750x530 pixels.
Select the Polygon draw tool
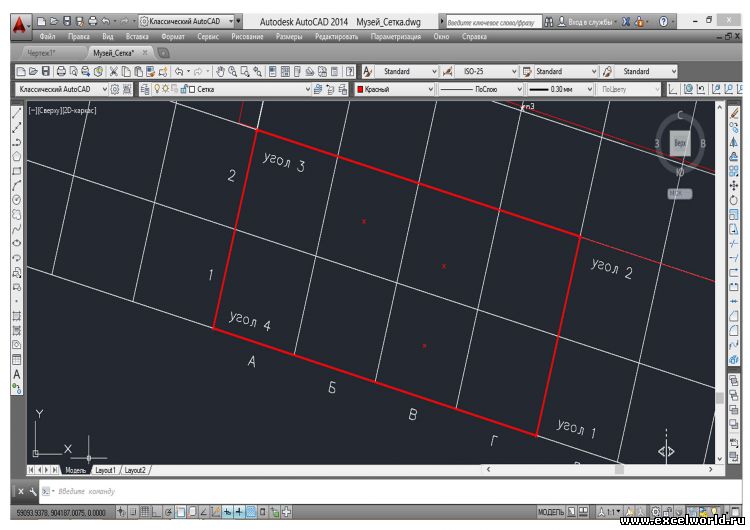[x=17, y=156]
